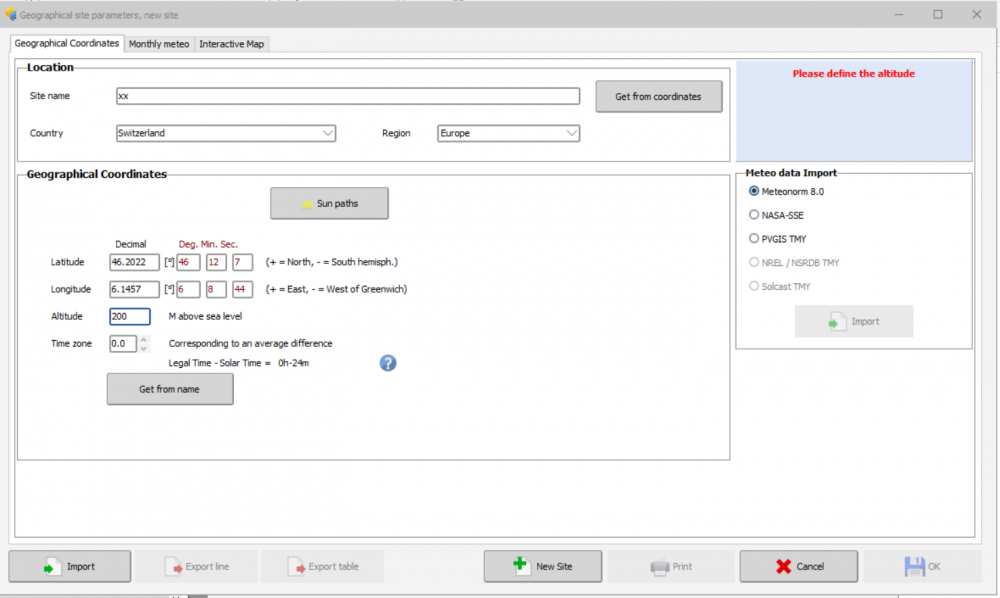Click the red X Cancel button
This screenshot has height=598, width=1000.
(798, 566)
